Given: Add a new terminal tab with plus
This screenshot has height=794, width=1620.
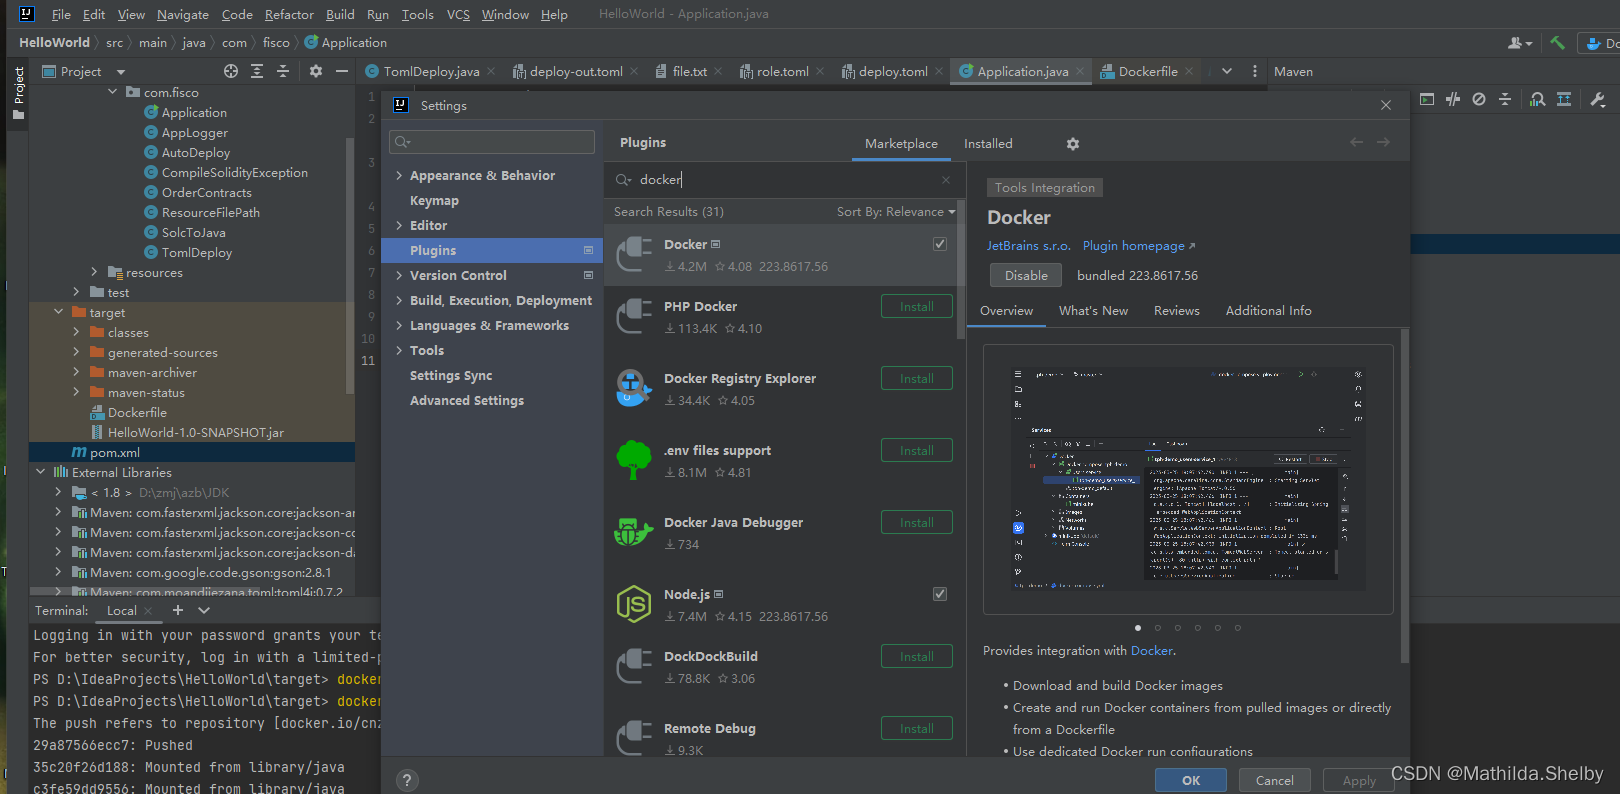Looking at the screenshot, I should click(178, 610).
